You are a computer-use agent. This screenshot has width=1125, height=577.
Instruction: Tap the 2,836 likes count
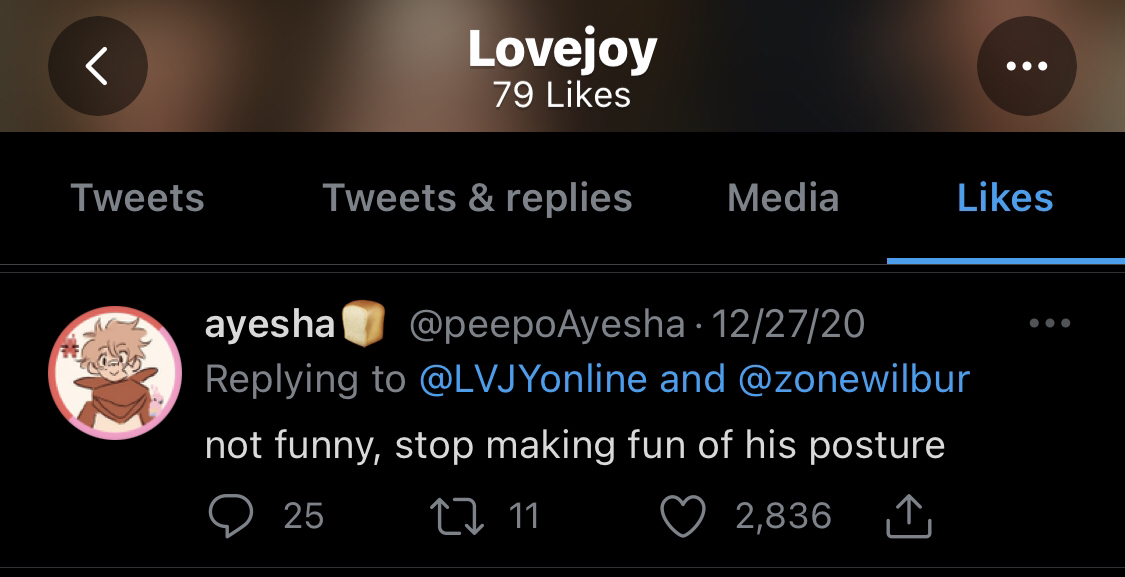tap(783, 516)
